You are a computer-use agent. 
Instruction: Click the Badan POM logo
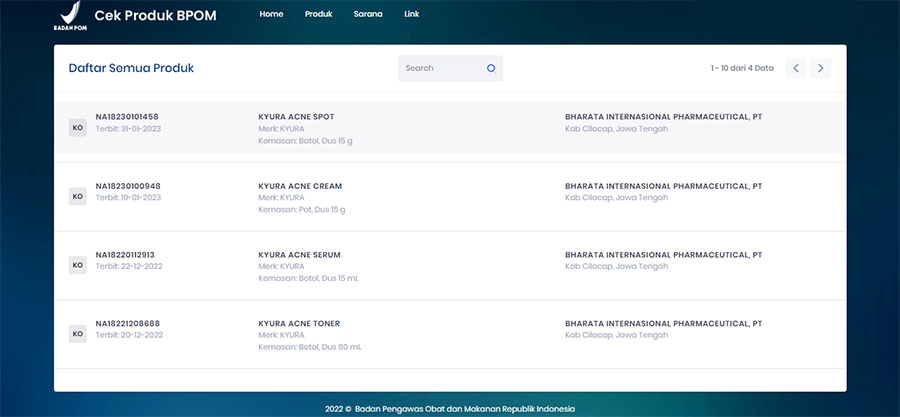[71, 15]
